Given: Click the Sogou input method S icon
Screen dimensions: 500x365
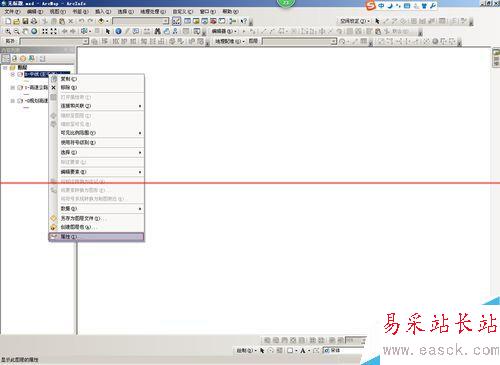Looking at the screenshot, I should click(x=370, y=6).
